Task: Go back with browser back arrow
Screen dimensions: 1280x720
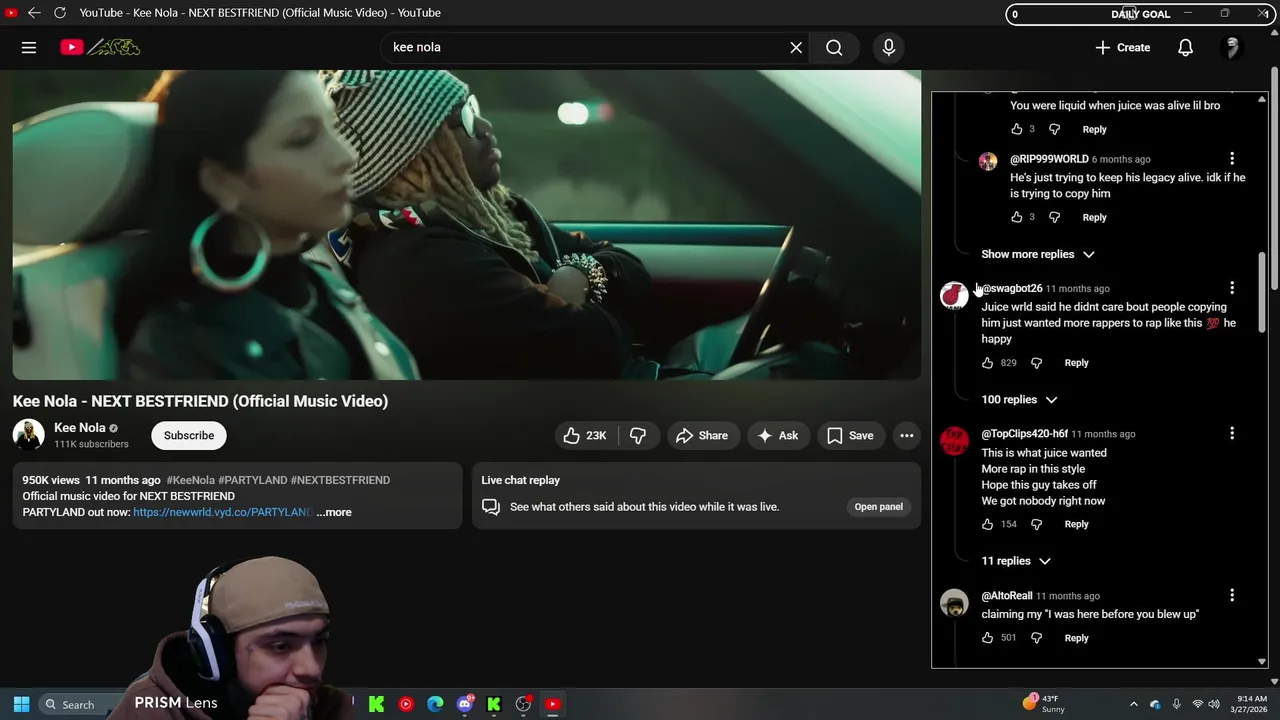Action: click(x=34, y=12)
